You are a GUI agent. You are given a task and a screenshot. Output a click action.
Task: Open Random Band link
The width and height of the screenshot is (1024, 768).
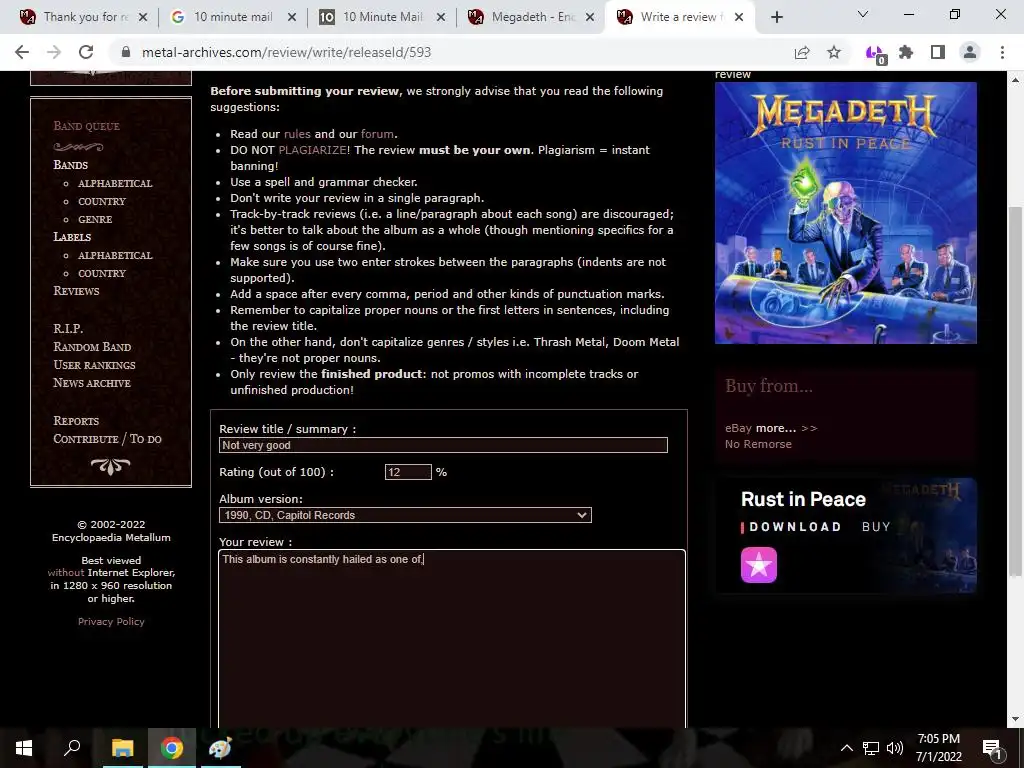(x=92, y=347)
